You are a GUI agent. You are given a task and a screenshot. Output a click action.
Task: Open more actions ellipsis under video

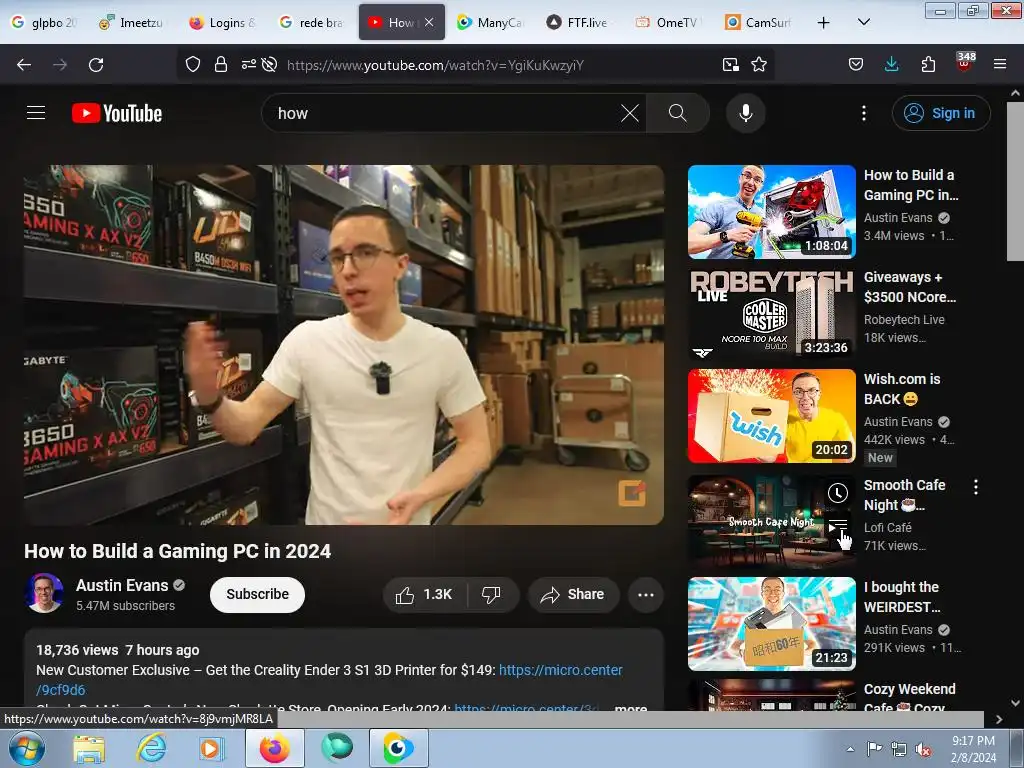tap(645, 594)
